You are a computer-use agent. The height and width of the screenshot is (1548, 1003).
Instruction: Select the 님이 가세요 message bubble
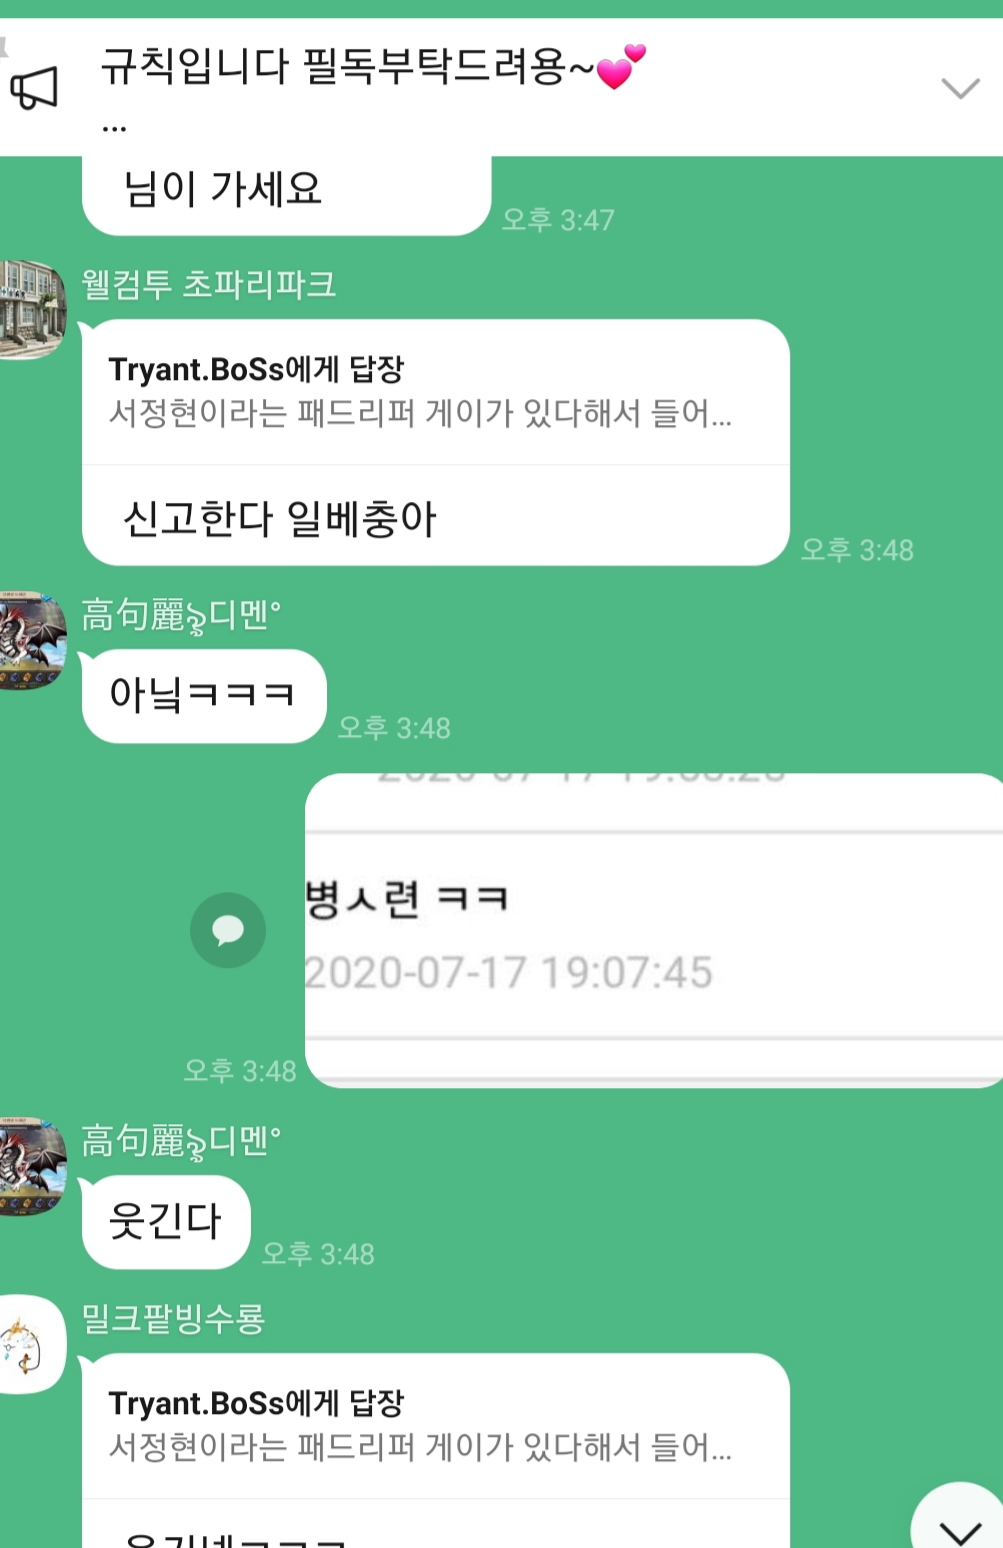point(286,192)
